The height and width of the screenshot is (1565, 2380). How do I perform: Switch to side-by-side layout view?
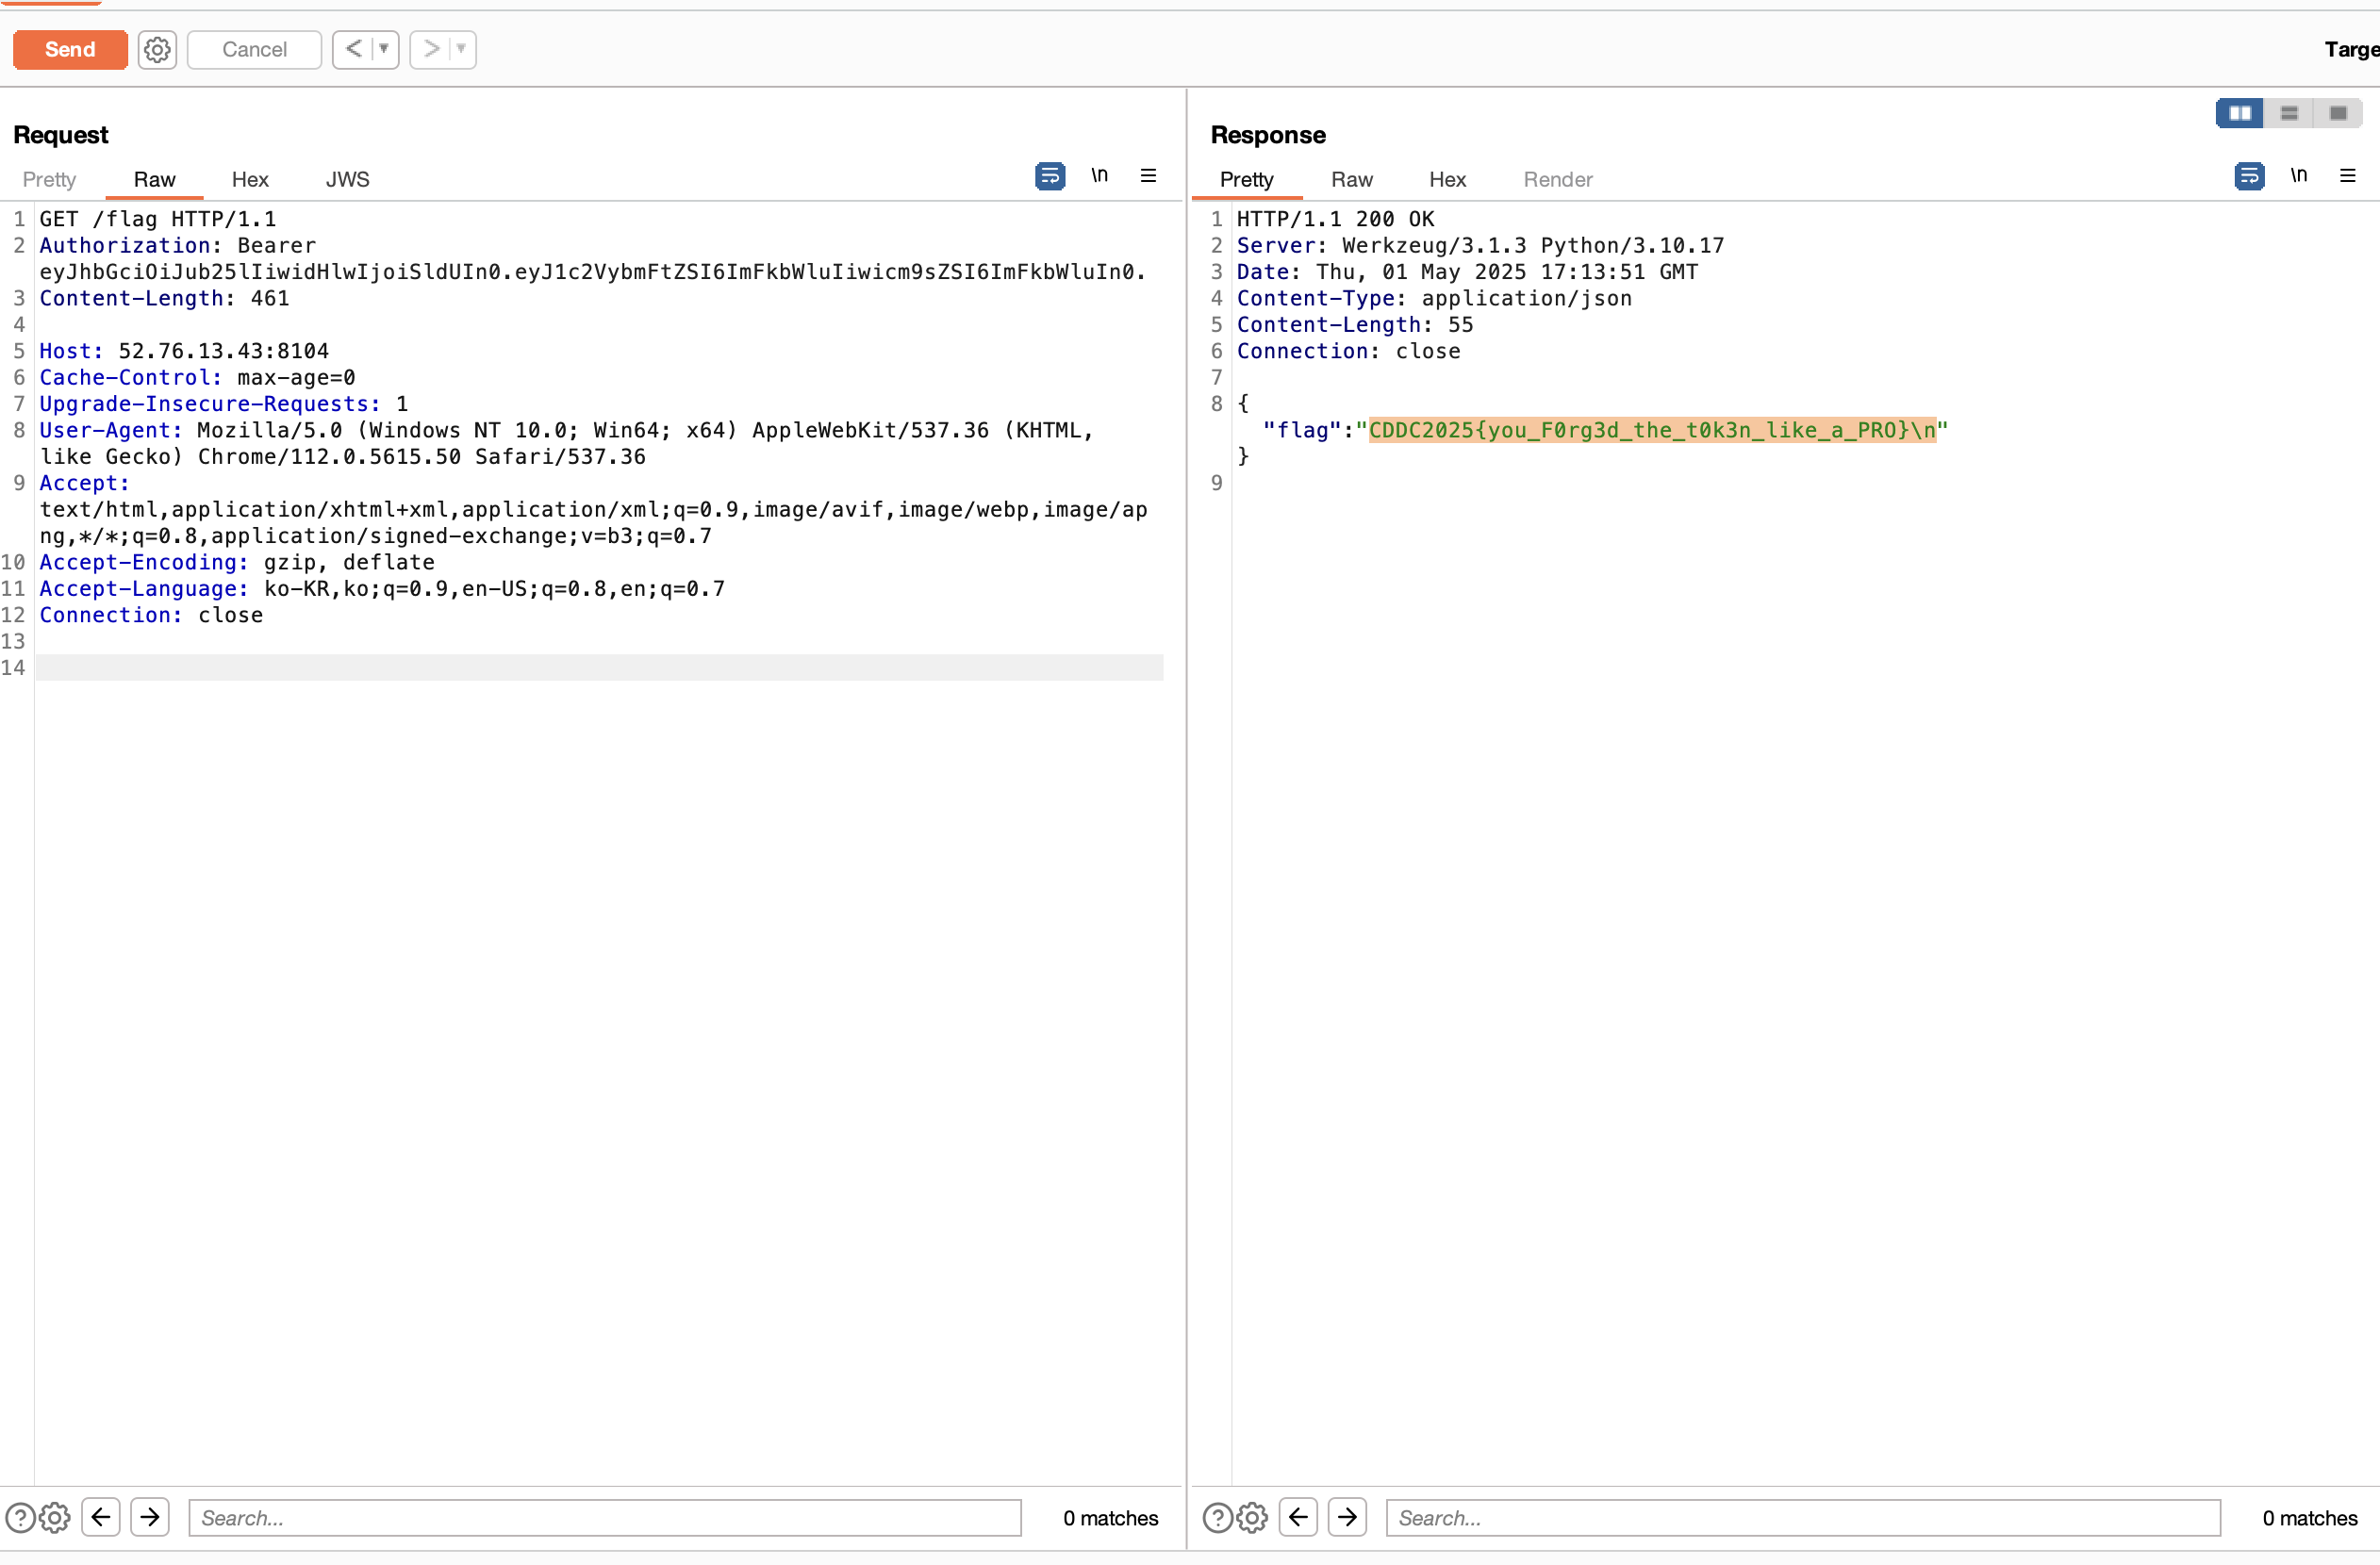pyautogui.click(x=2239, y=113)
